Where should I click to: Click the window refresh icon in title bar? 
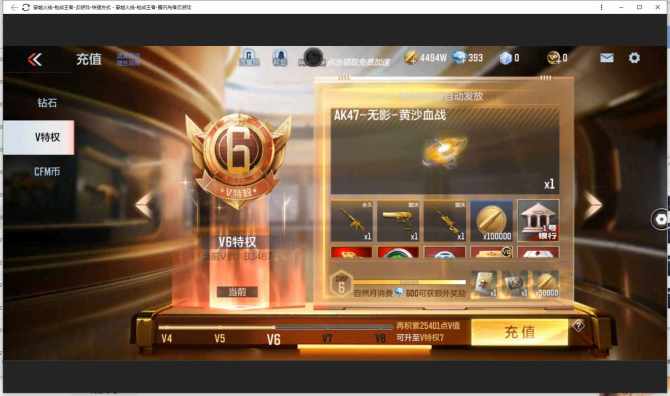tap(26, 7)
